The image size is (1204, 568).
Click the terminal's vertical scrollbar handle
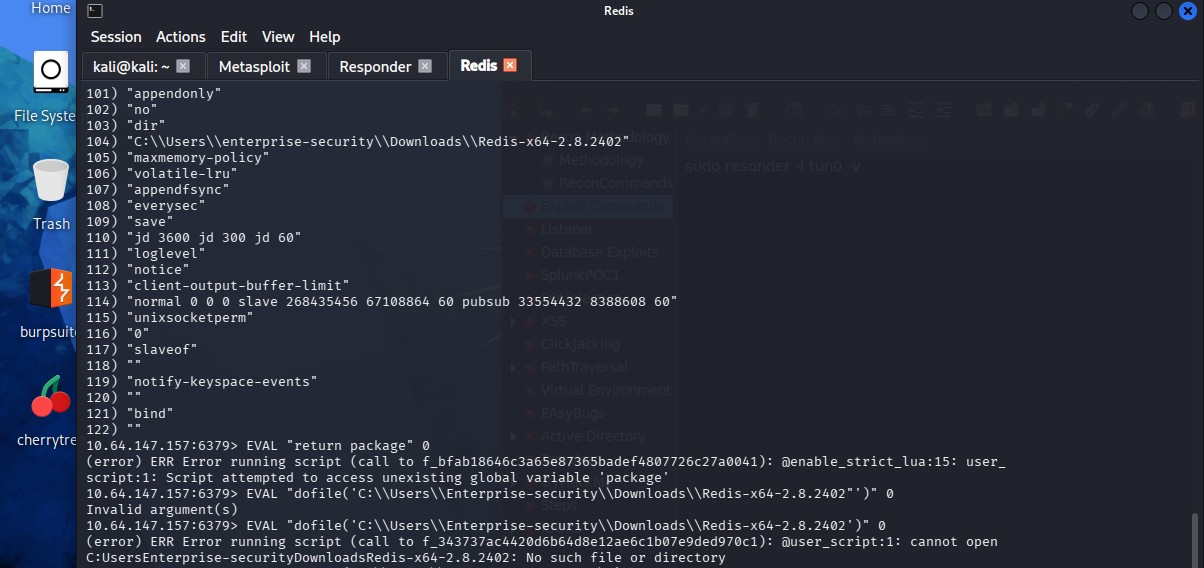1196,540
